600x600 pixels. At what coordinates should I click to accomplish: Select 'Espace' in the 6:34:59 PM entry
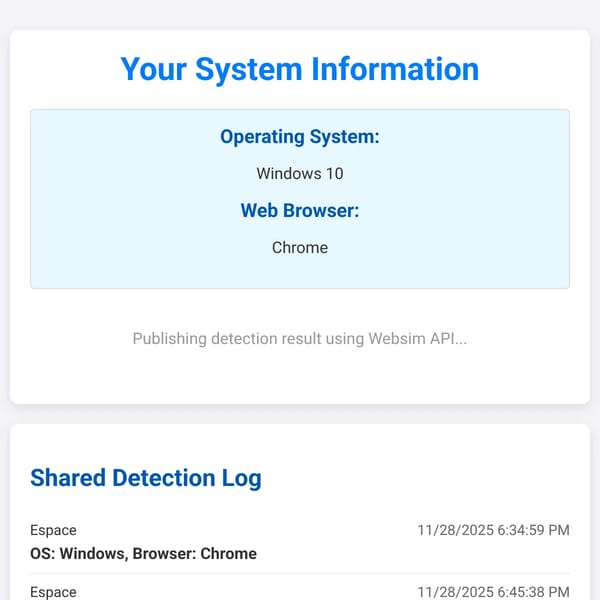pyautogui.click(x=53, y=530)
